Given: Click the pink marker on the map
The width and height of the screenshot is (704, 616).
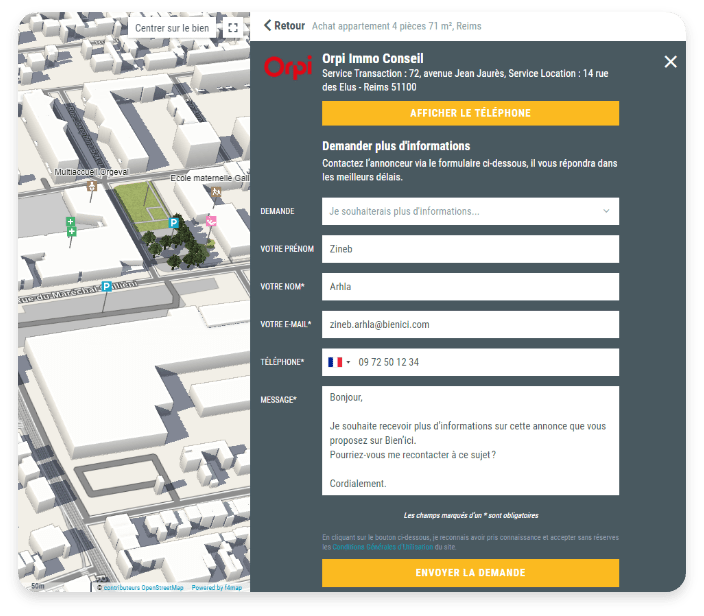Looking at the screenshot, I should (x=211, y=220).
